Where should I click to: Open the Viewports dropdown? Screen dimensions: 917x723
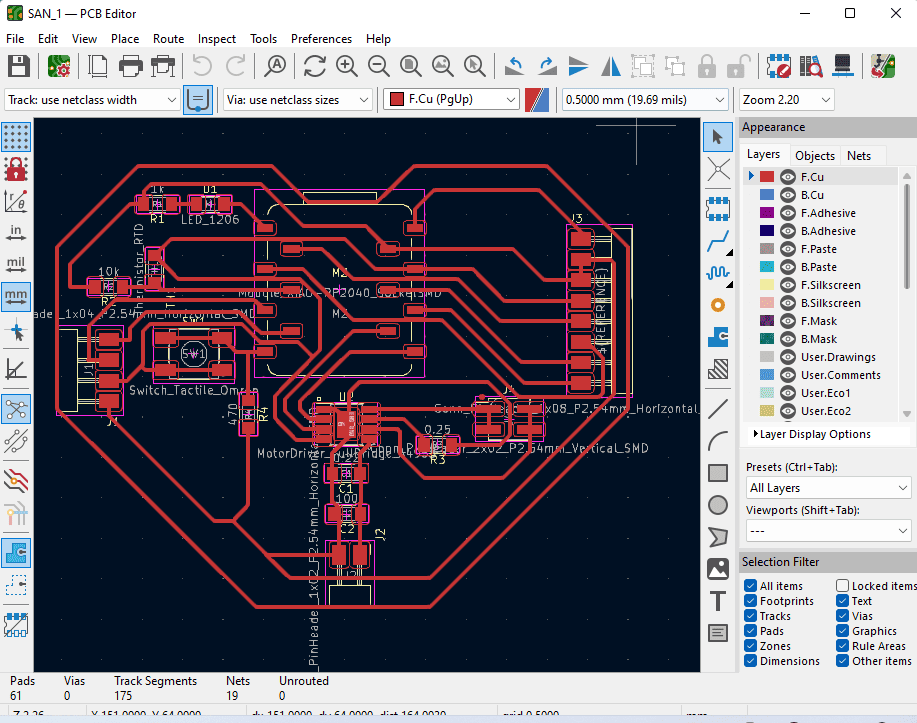pyautogui.click(x=828, y=531)
